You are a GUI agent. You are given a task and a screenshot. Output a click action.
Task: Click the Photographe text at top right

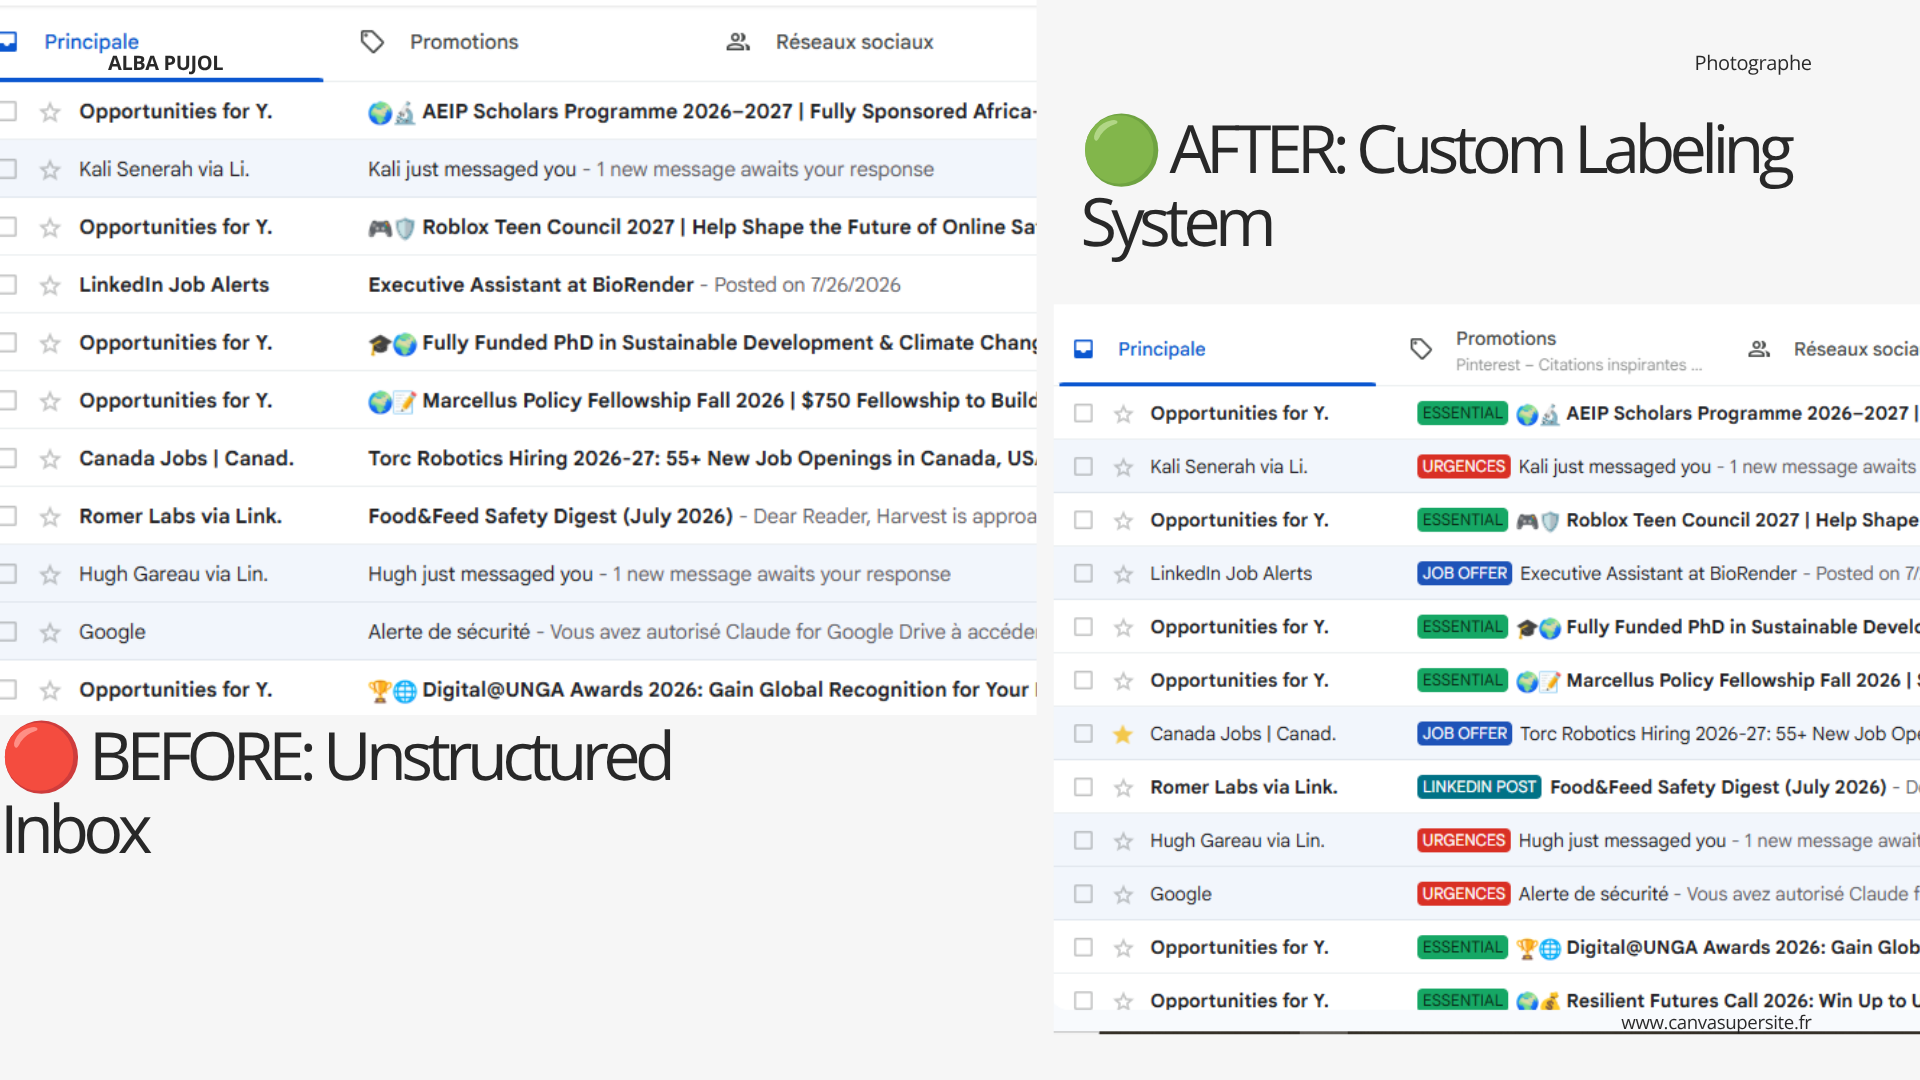coord(1752,63)
